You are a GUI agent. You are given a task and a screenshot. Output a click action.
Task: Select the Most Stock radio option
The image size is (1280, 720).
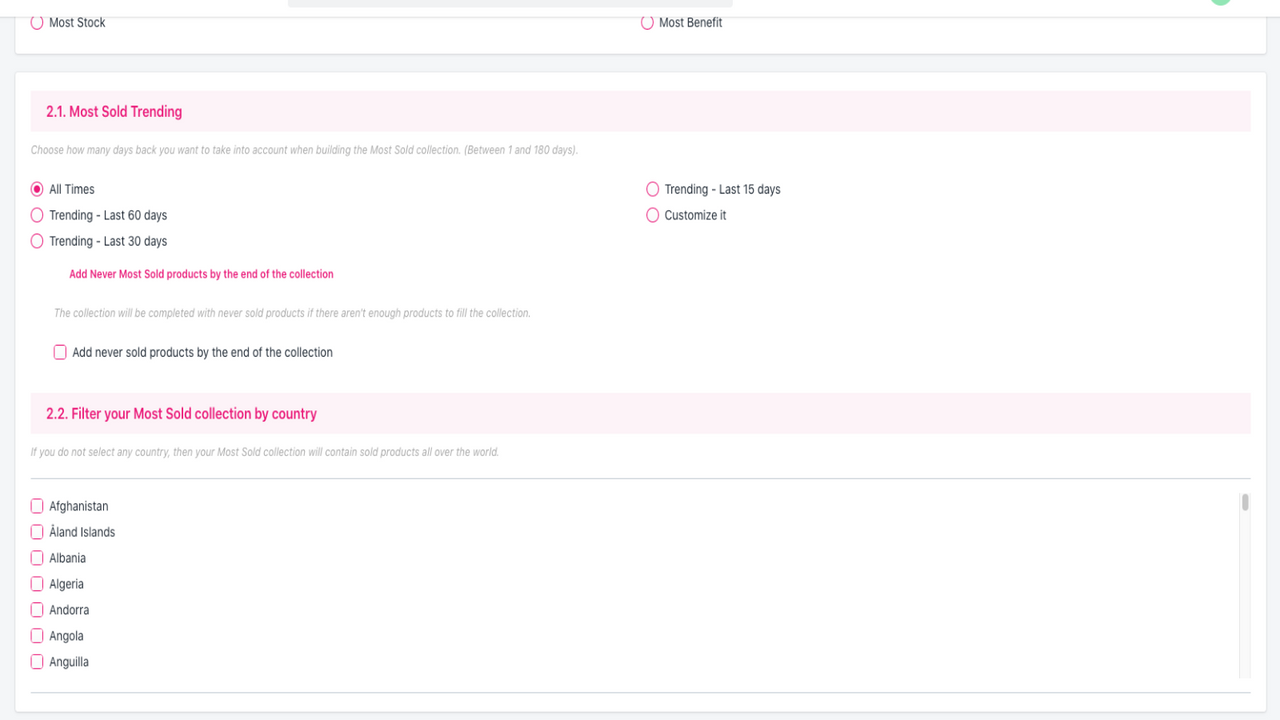coord(37,22)
